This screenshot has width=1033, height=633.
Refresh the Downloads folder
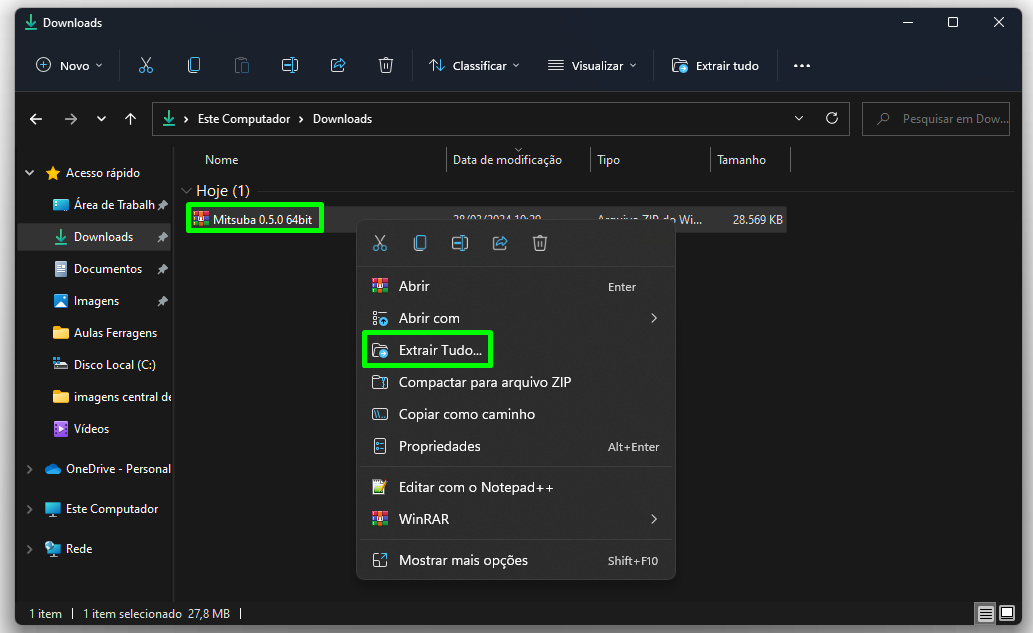(832, 119)
